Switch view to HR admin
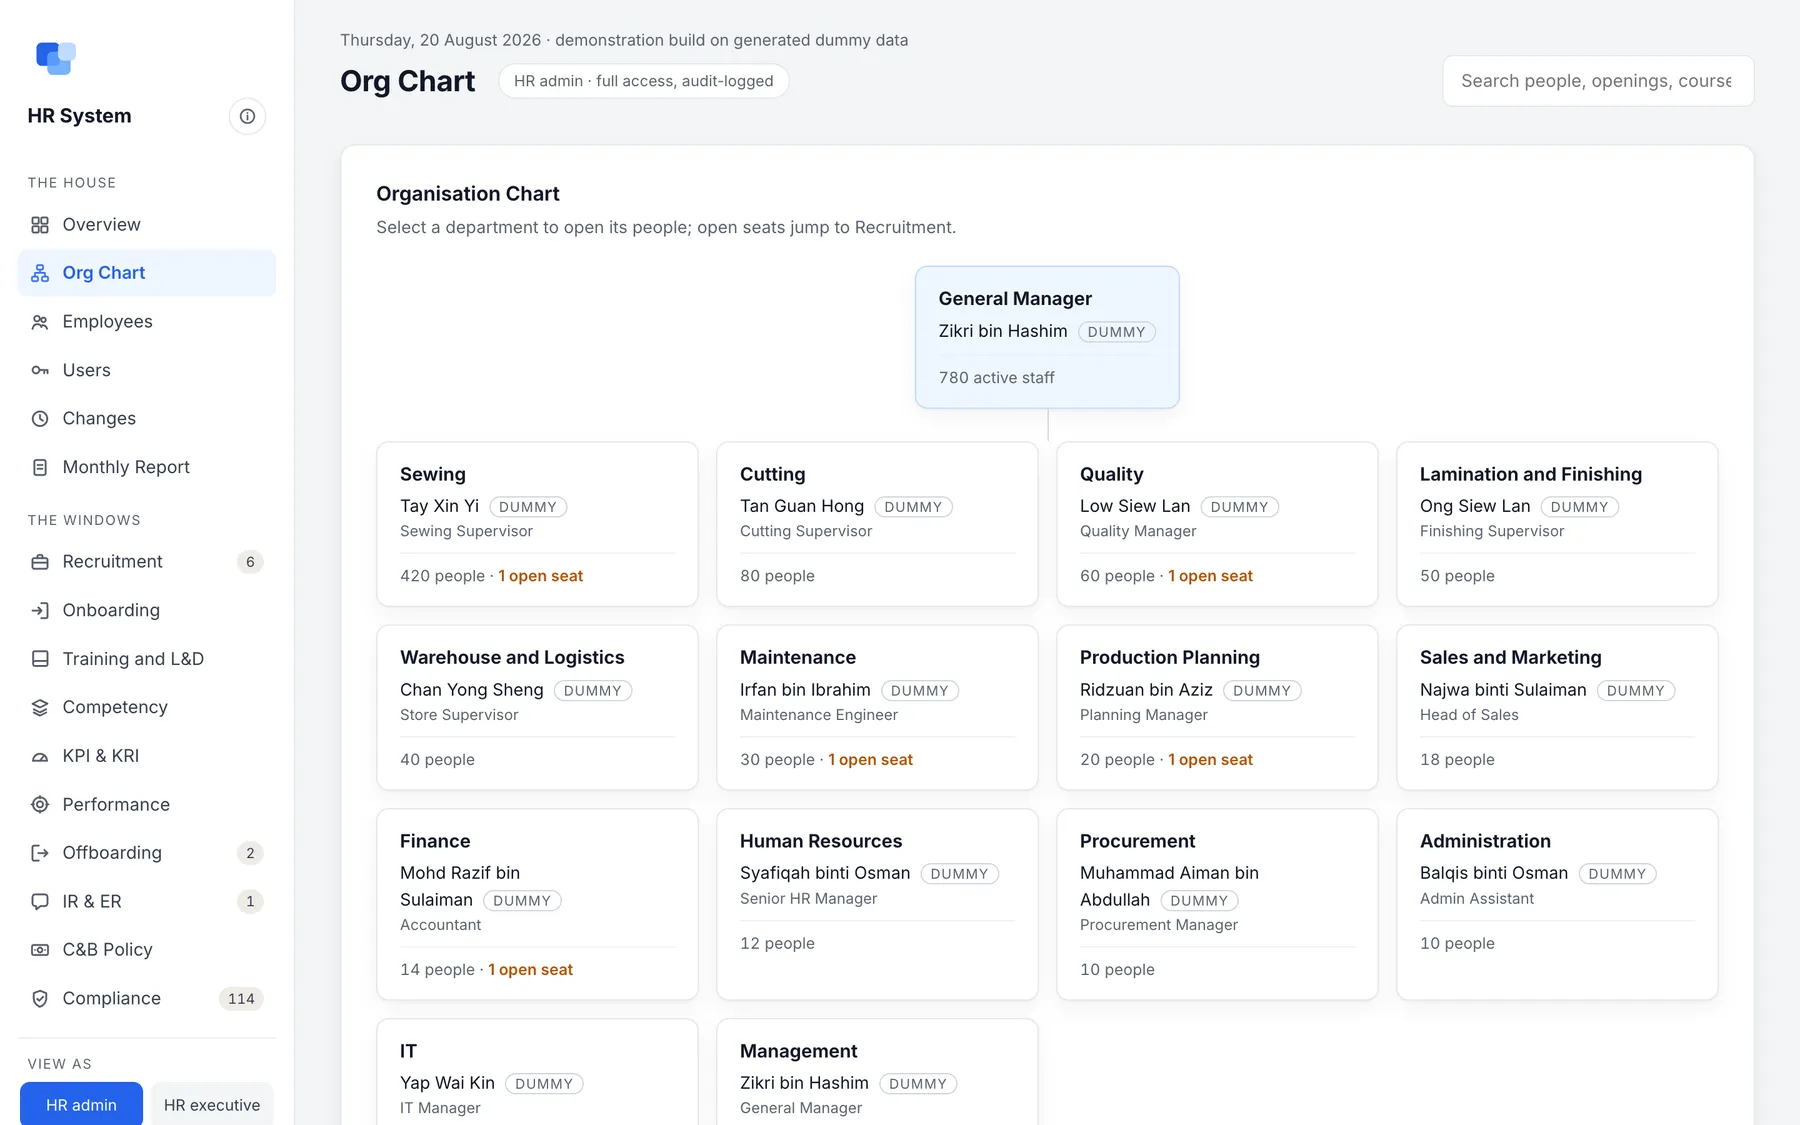 click(81, 1104)
